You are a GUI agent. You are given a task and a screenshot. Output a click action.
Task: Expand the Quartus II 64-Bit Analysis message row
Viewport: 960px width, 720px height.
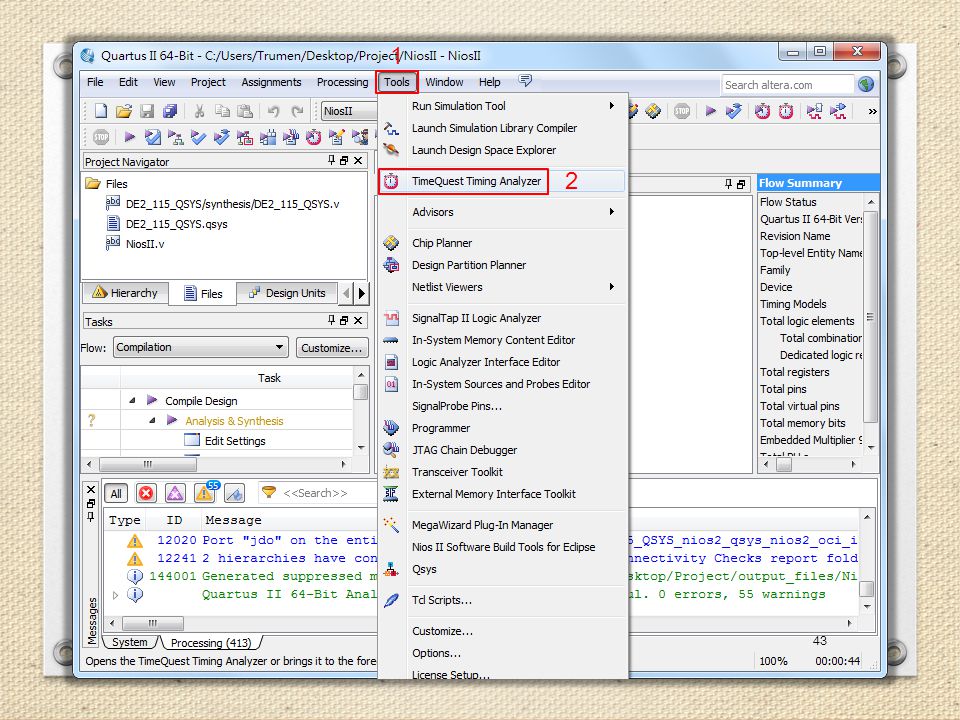(115, 594)
